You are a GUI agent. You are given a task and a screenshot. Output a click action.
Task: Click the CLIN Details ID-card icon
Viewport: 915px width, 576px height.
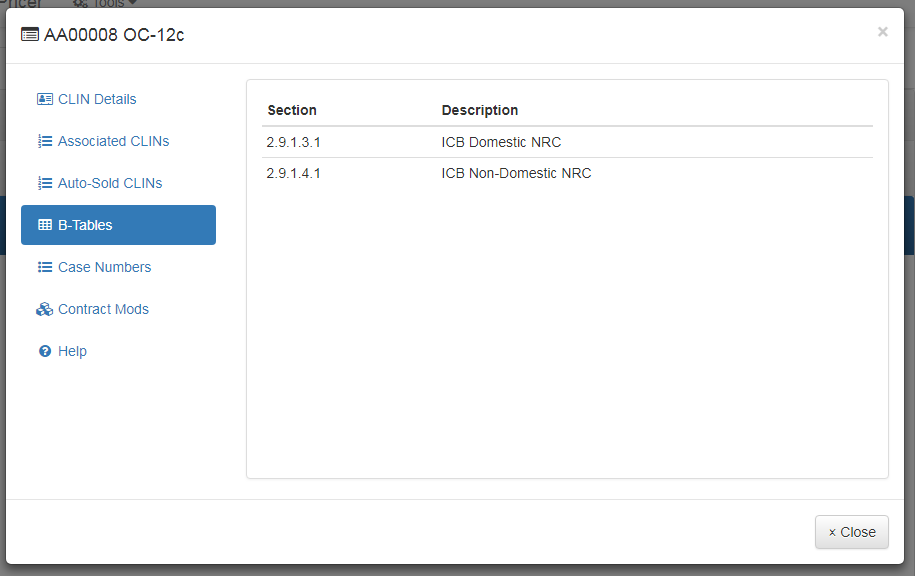pos(44,98)
